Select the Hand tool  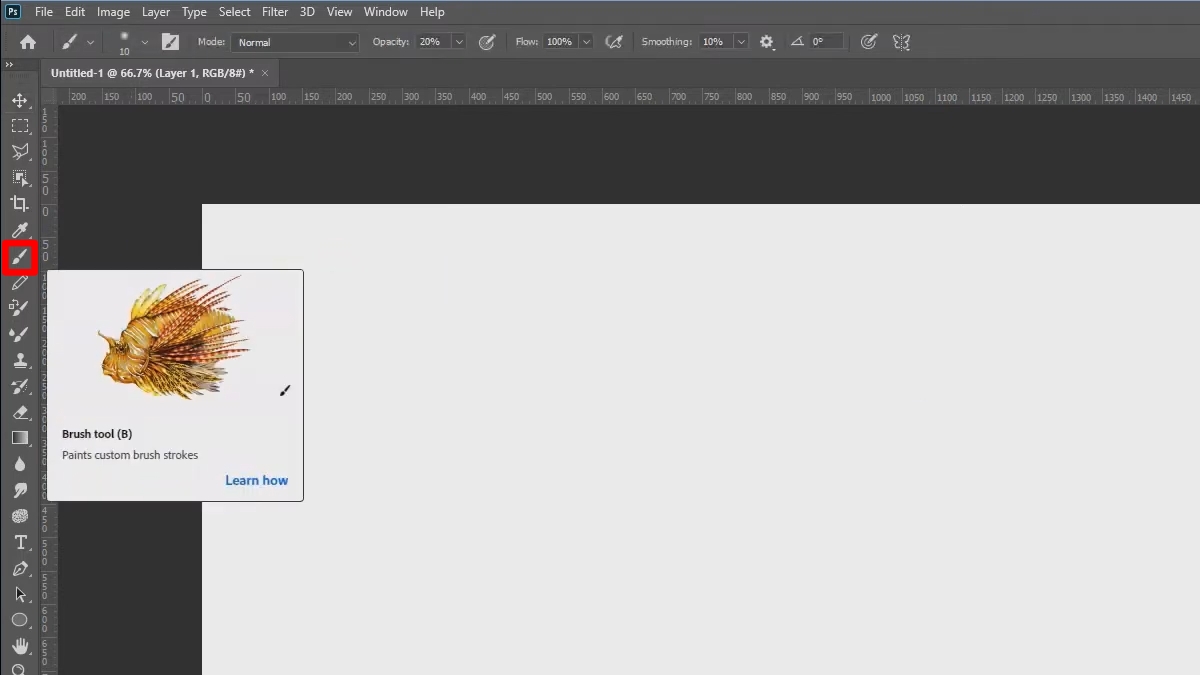[20, 646]
